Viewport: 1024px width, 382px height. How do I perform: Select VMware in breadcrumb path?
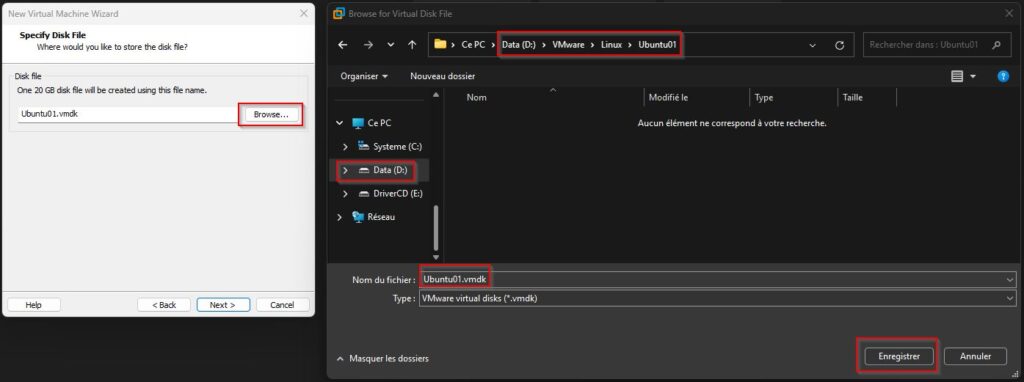coord(568,45)
